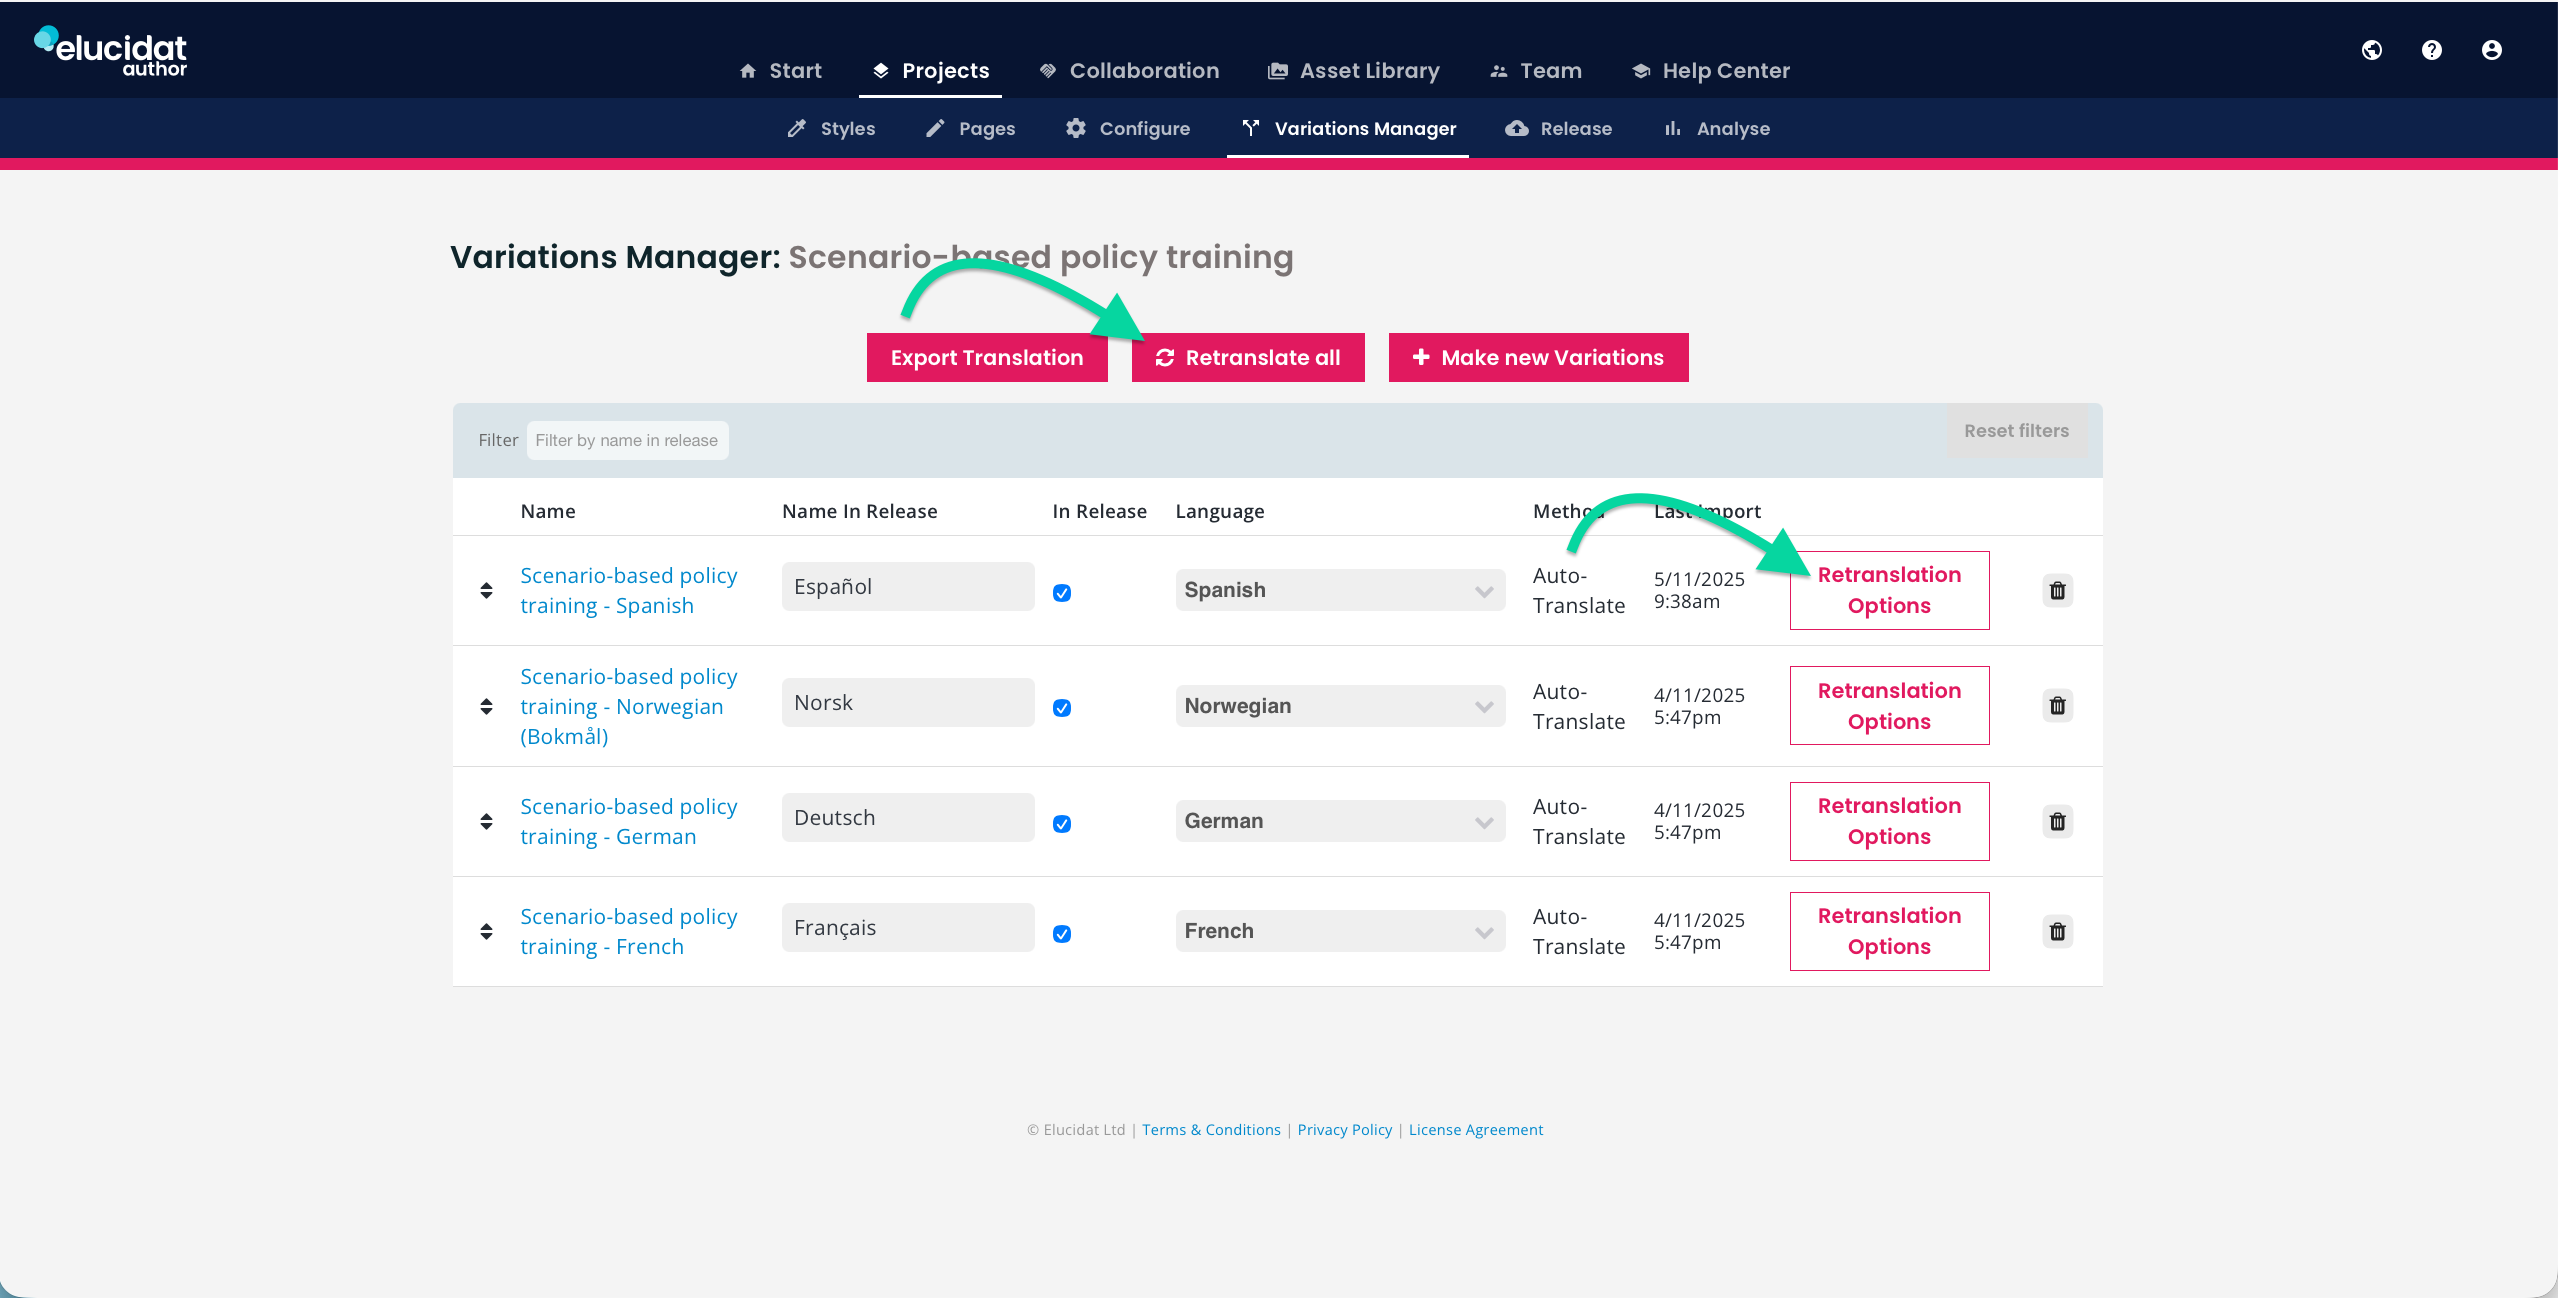Click reorder handle for Spanish row
The height and width of the screenshot is (1298, 2558).
coord(486,591)
